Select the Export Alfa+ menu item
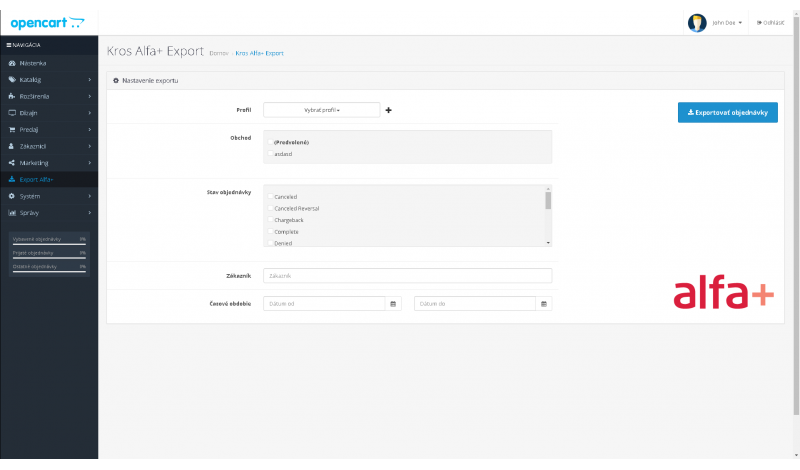Image resolution: width=800 pixels, height=470 pixels. (49, 180)
